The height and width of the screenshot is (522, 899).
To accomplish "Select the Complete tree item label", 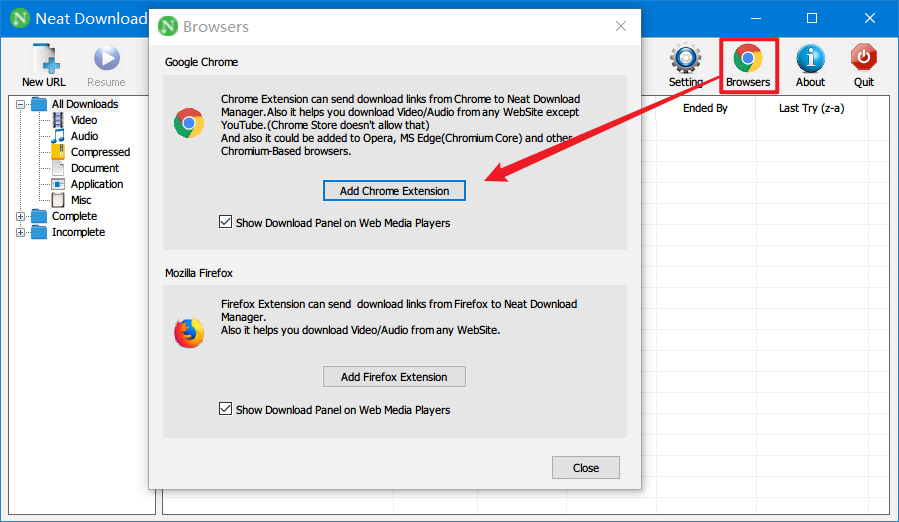I will [75, 216].
